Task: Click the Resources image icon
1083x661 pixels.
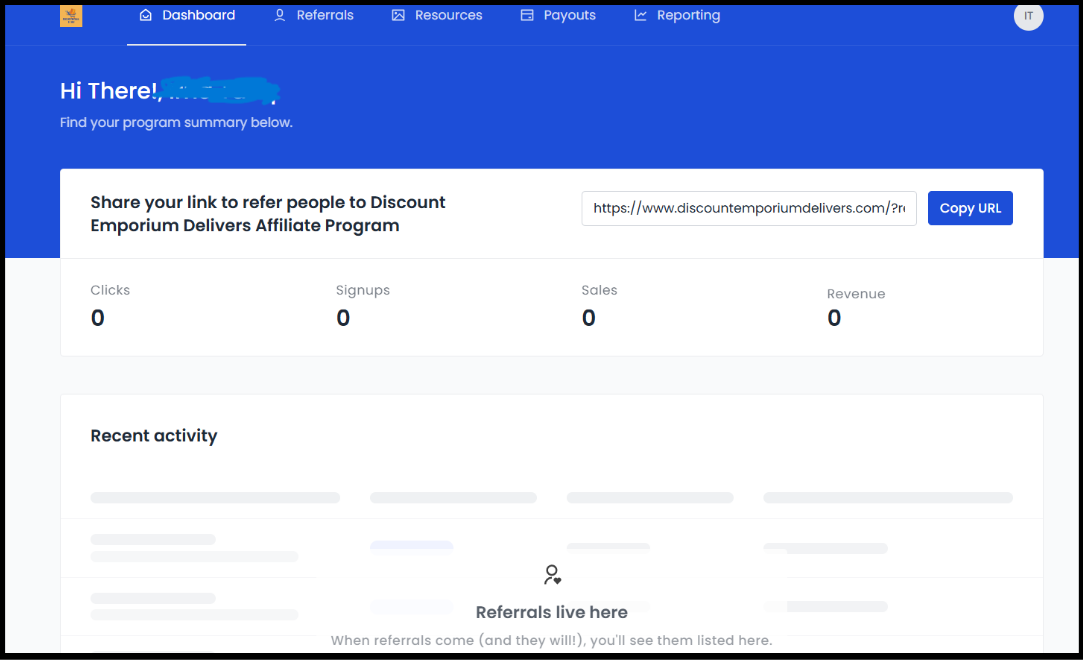Action: click(398, 15)
